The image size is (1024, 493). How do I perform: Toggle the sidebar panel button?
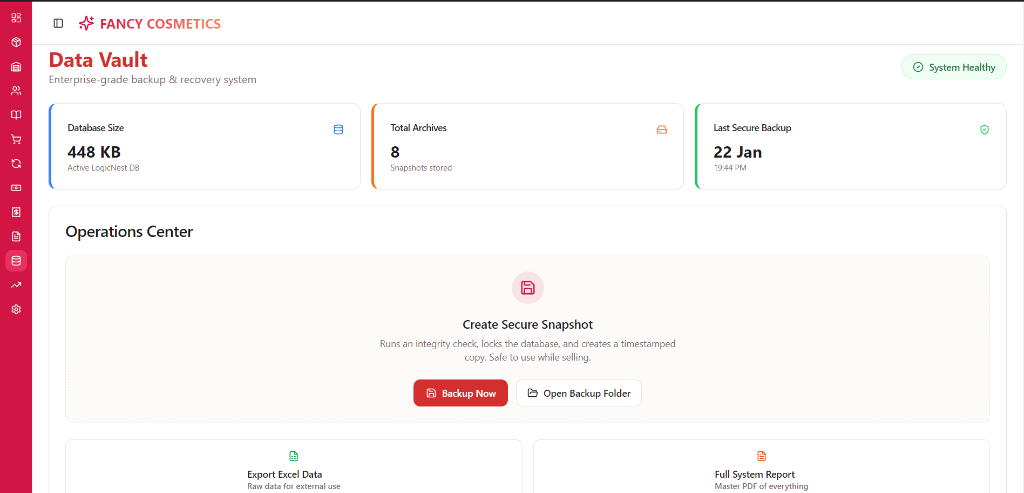tap(58, 23)
